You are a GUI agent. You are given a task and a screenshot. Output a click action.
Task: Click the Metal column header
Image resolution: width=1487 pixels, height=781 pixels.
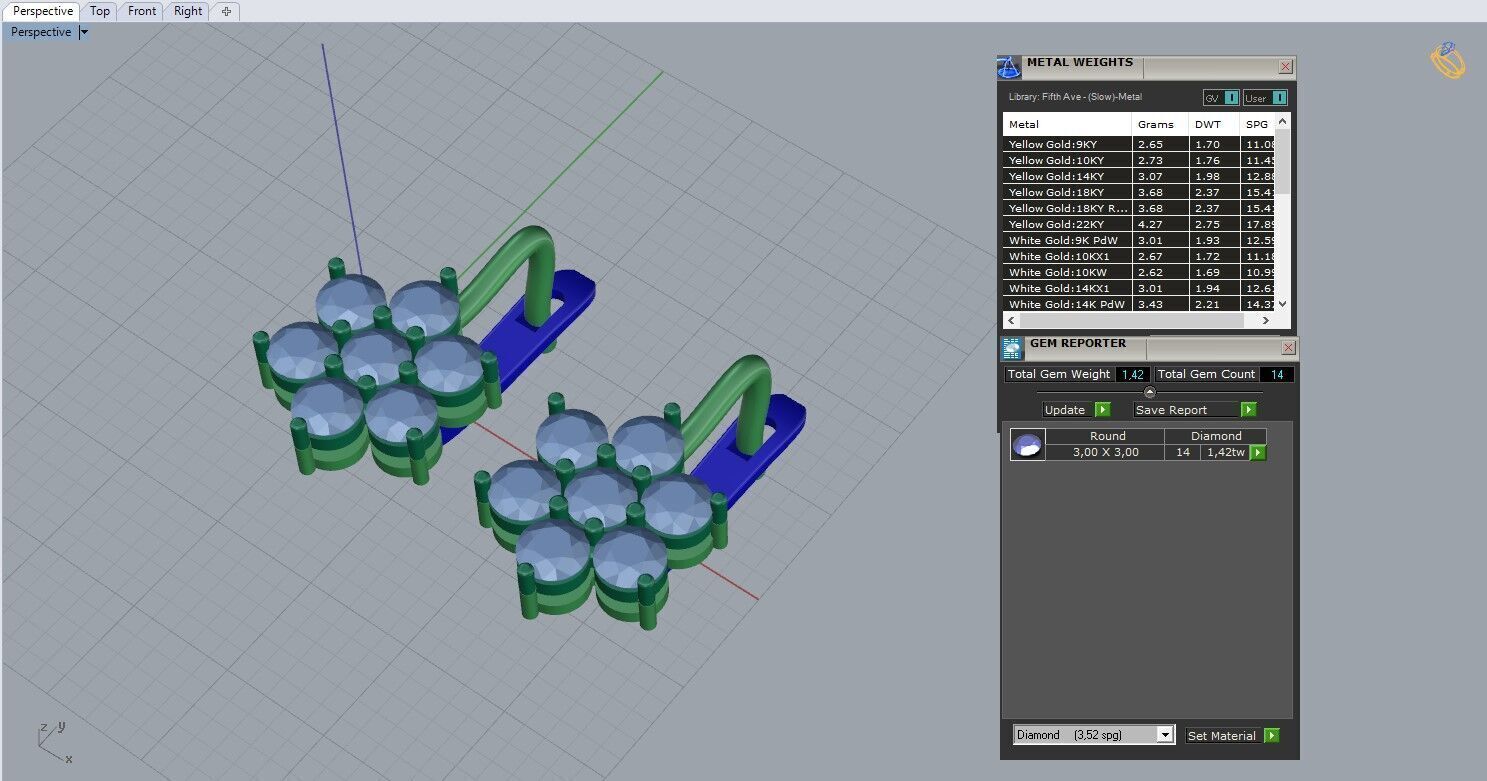coord(1067,124)
